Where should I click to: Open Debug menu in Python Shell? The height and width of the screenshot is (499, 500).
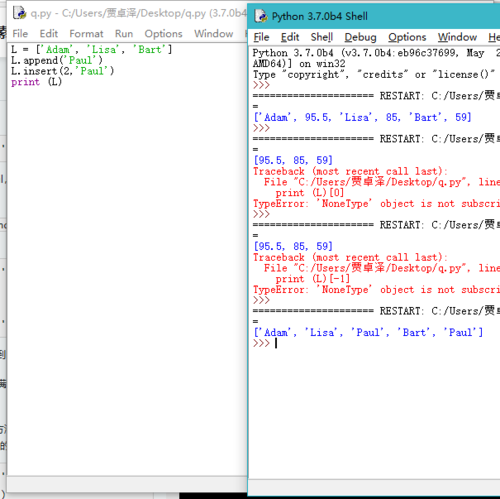pyautogui.click(x=360, y=37)
